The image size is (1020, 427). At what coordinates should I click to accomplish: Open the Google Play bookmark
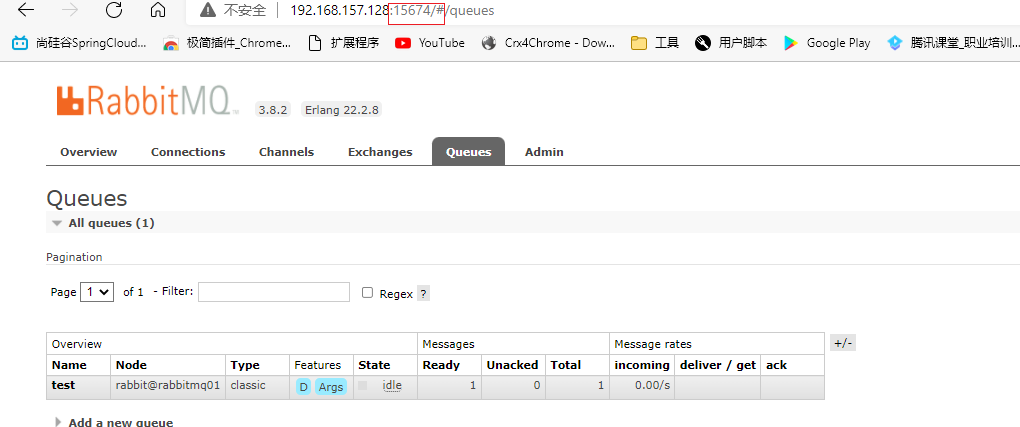tap(827, 43)
